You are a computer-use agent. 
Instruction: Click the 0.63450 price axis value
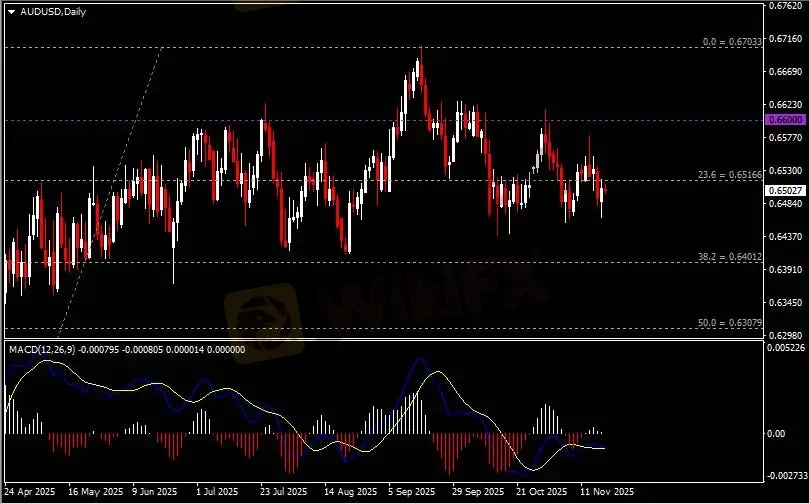click(x=785, y=302)
